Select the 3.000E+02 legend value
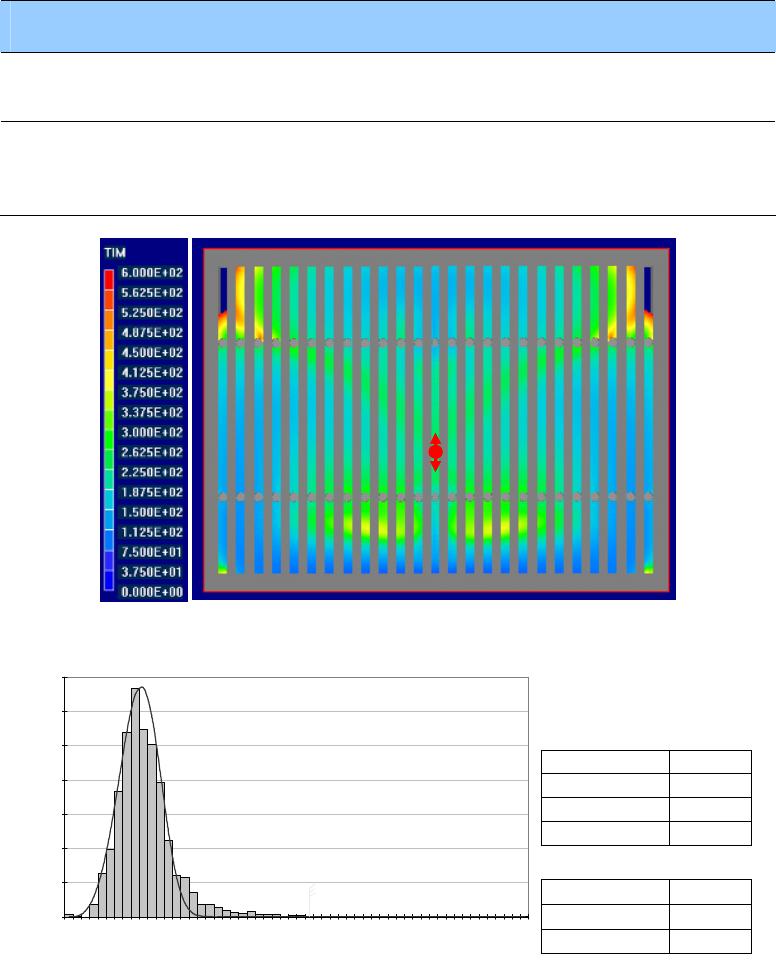The height and width of the screenshot is (965, 776). pos(152,432)
